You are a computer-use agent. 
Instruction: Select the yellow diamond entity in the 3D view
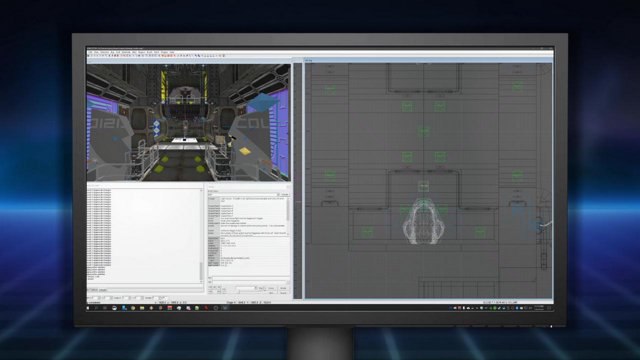coord(245,151)
